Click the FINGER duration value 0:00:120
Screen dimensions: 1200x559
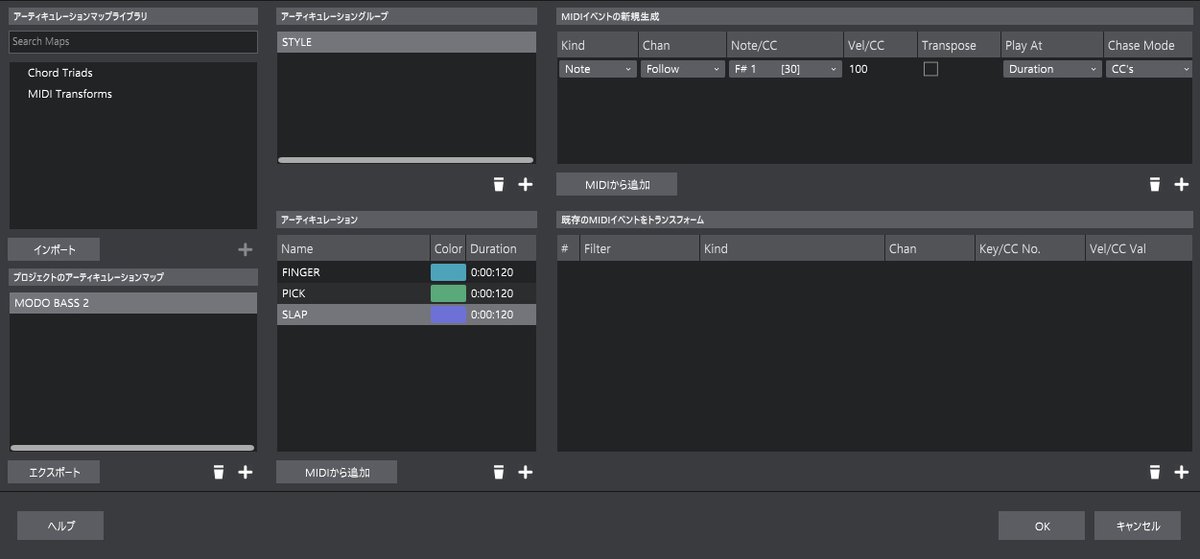(492, 272)
